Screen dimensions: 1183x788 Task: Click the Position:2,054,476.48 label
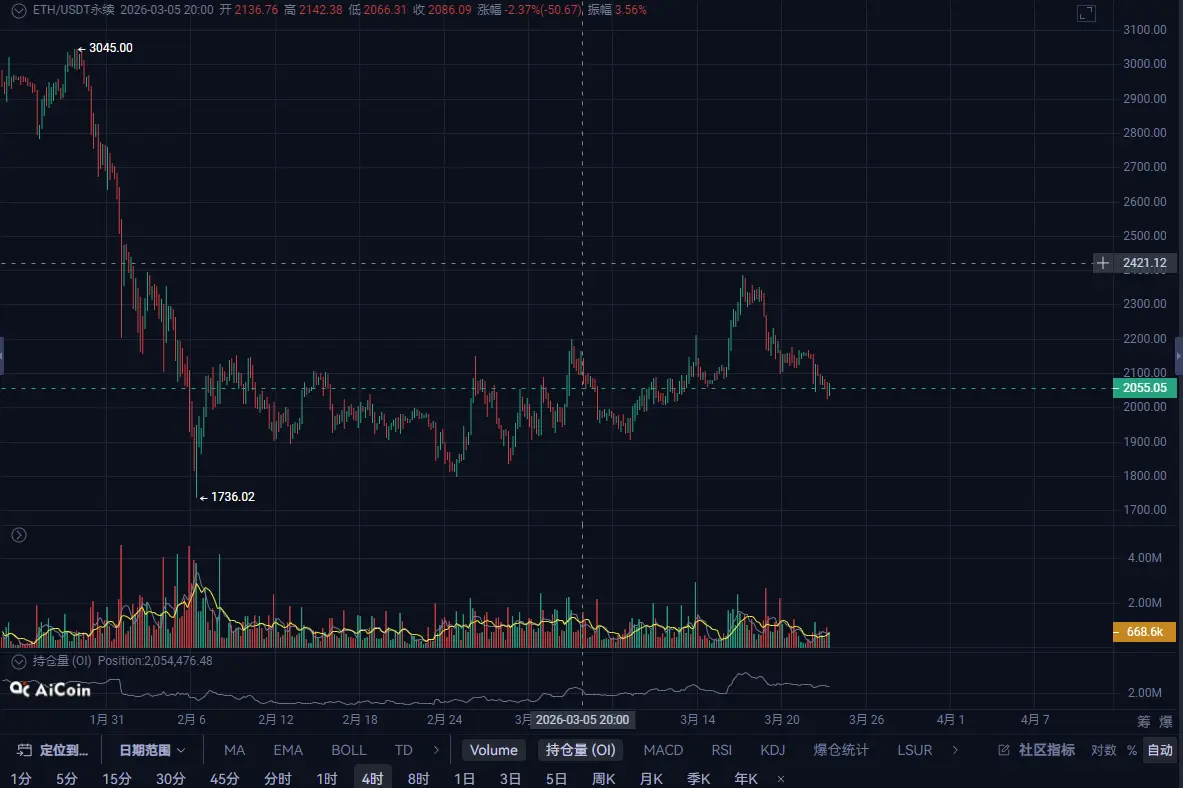tap(155, 660)
